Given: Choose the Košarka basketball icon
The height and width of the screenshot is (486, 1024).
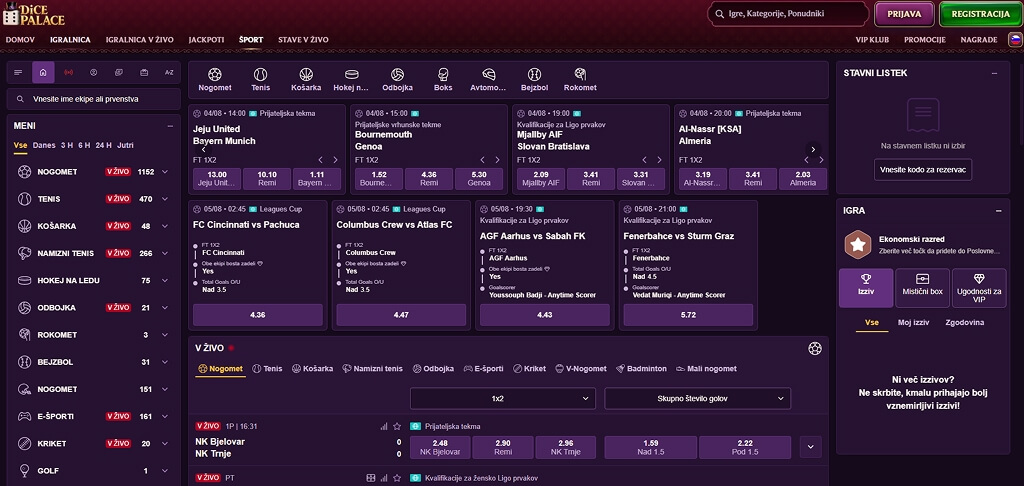Looking at the screenshot, I should point(306,74).
